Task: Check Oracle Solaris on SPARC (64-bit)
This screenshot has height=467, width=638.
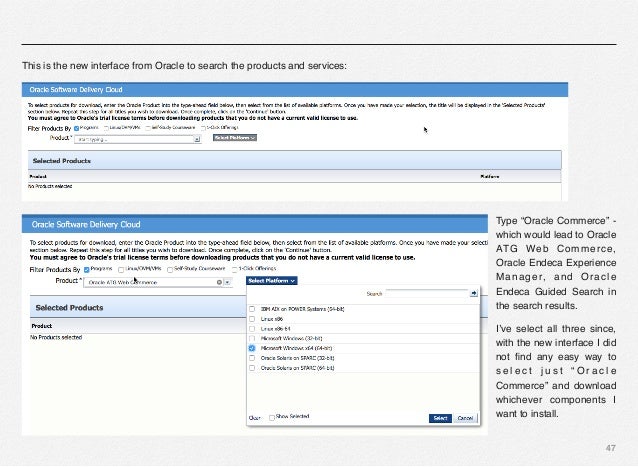Action: click(x=252, y=368)
